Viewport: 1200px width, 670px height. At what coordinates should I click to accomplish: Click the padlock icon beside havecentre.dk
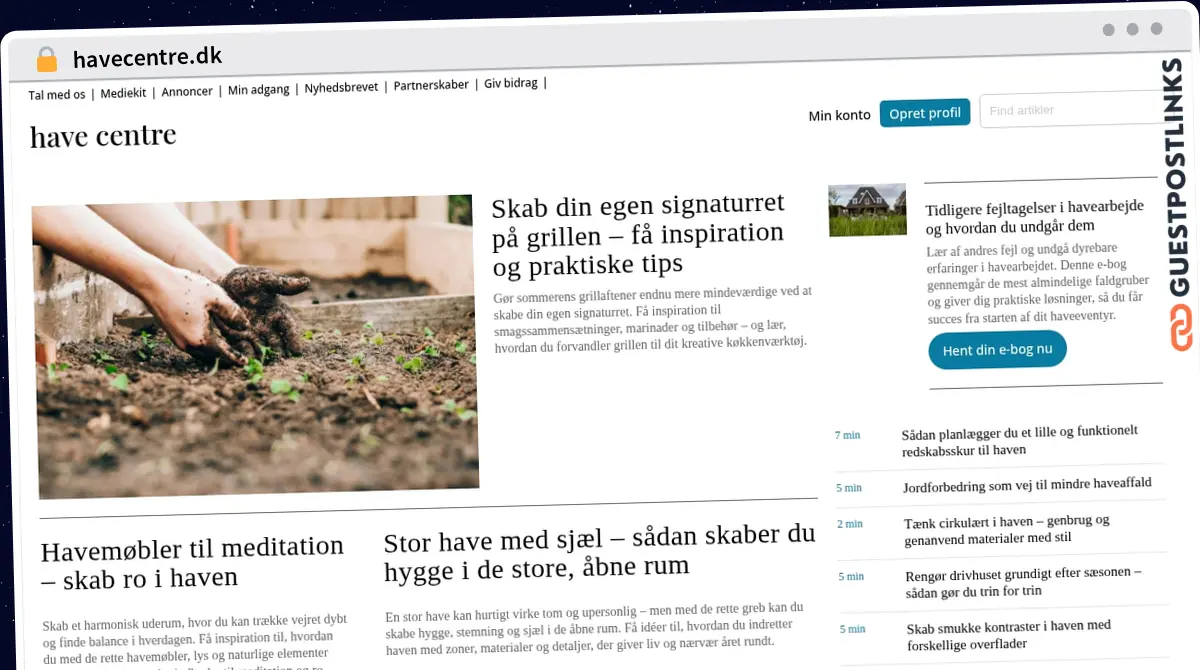click(46, 59)
